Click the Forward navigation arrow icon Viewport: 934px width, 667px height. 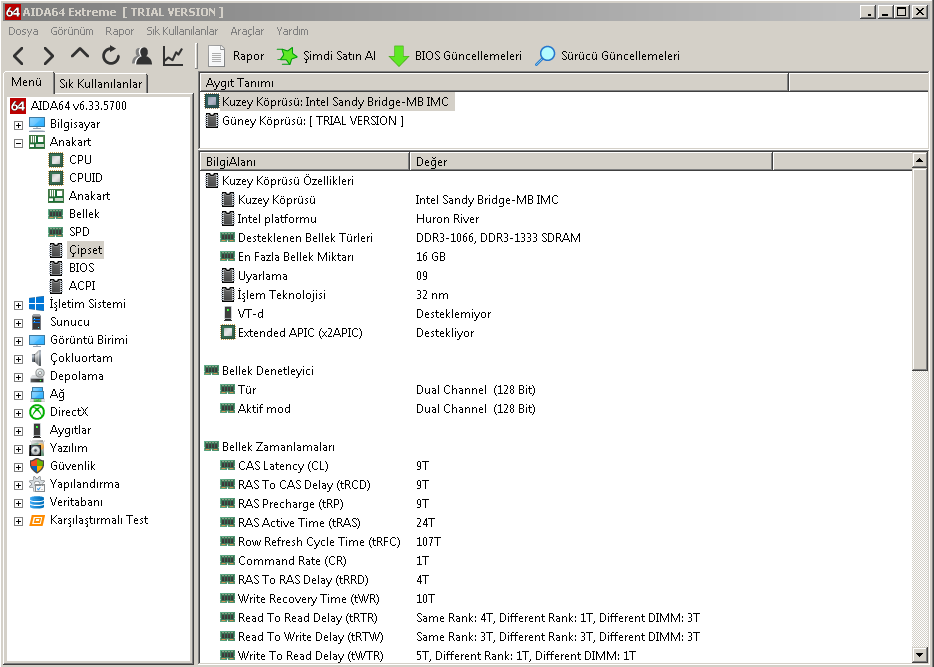(49, 56)
